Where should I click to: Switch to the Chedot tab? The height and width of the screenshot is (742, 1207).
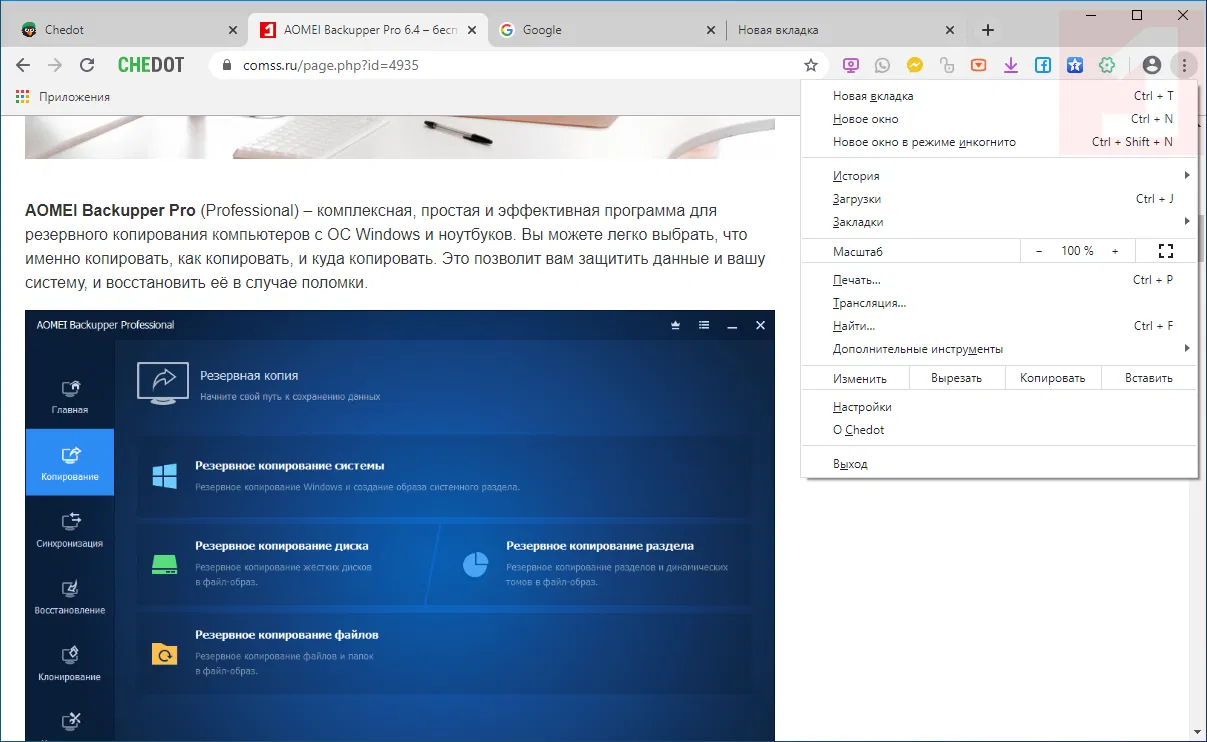(128, 30)
